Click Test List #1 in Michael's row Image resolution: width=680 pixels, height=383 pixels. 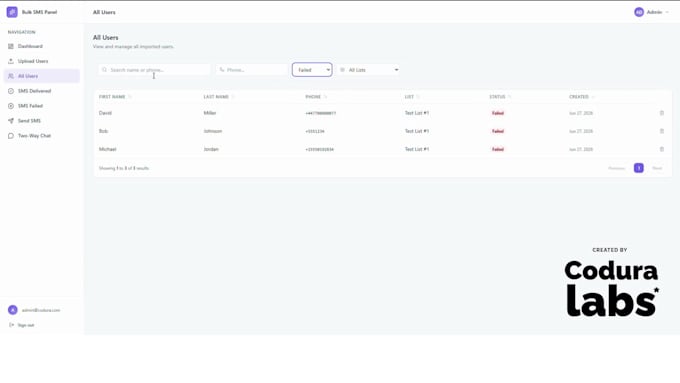pyautogui.click(x=417, y=149)
